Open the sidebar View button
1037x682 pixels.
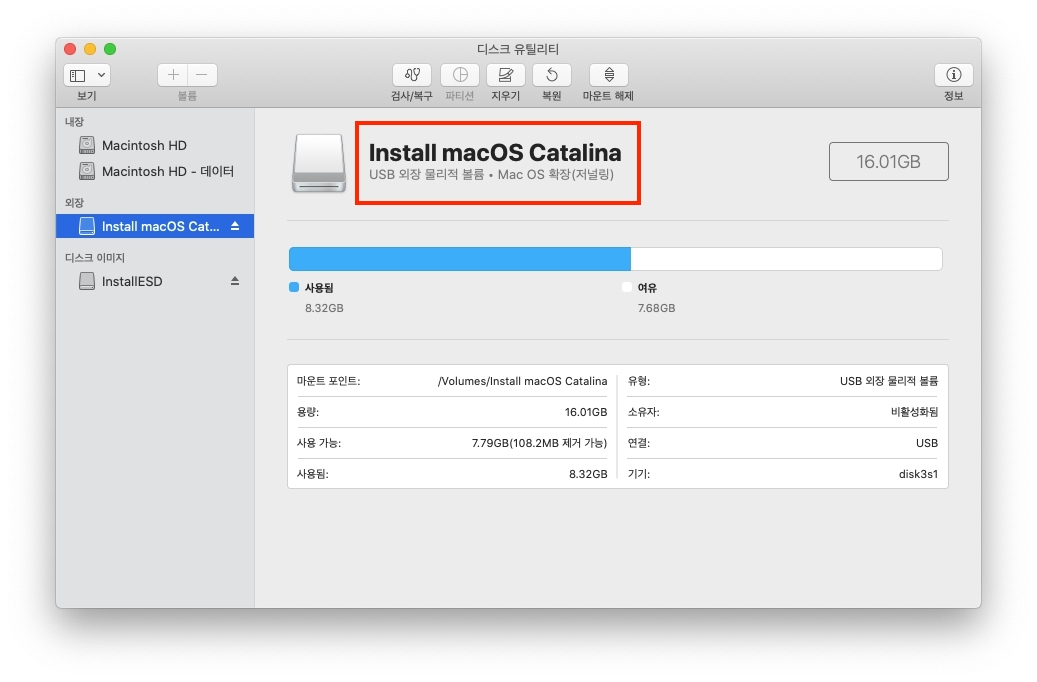pos(78,75)
